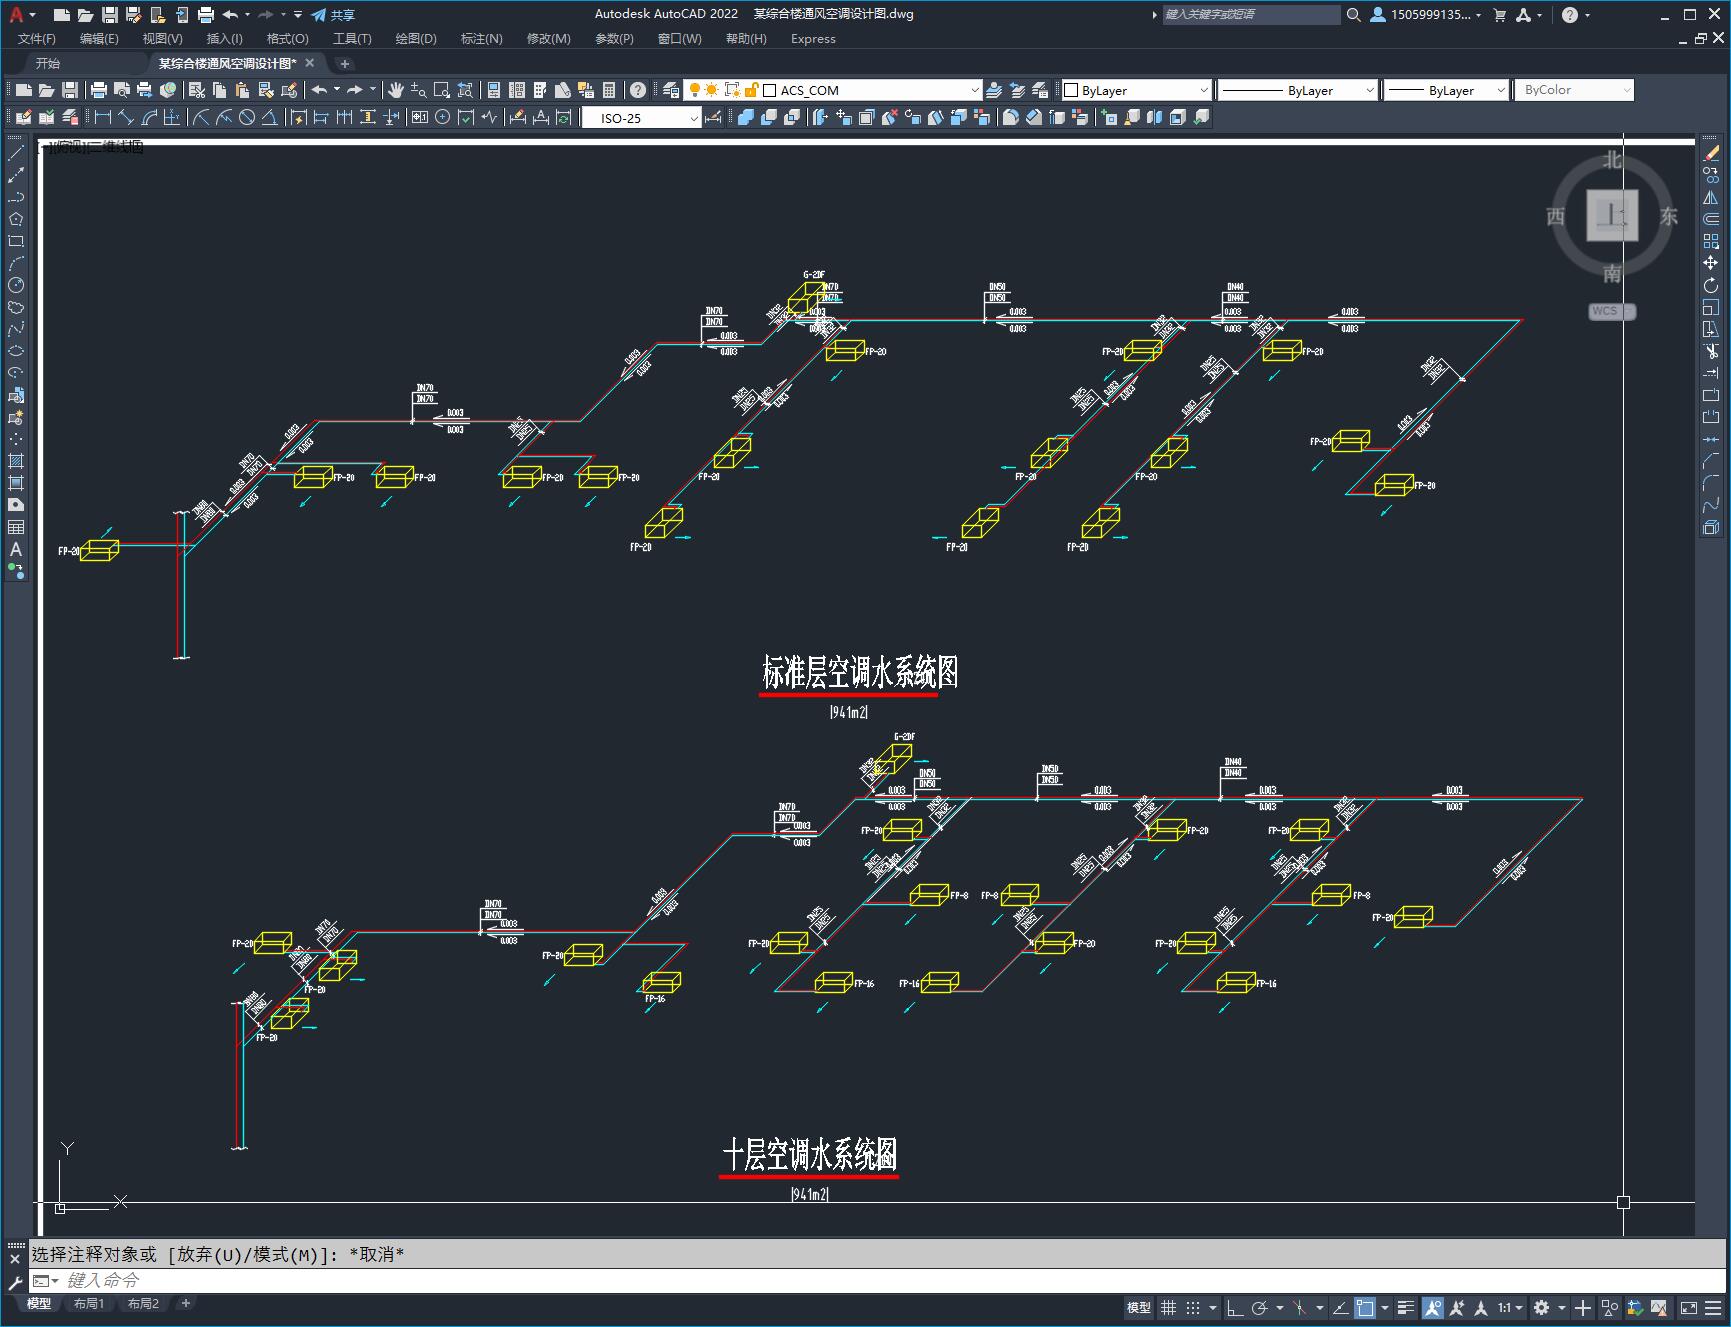Select the Aligned dimension tool
This screenshot has width=1731, height=1327.
pyautogui.click(x=126, y=117)
